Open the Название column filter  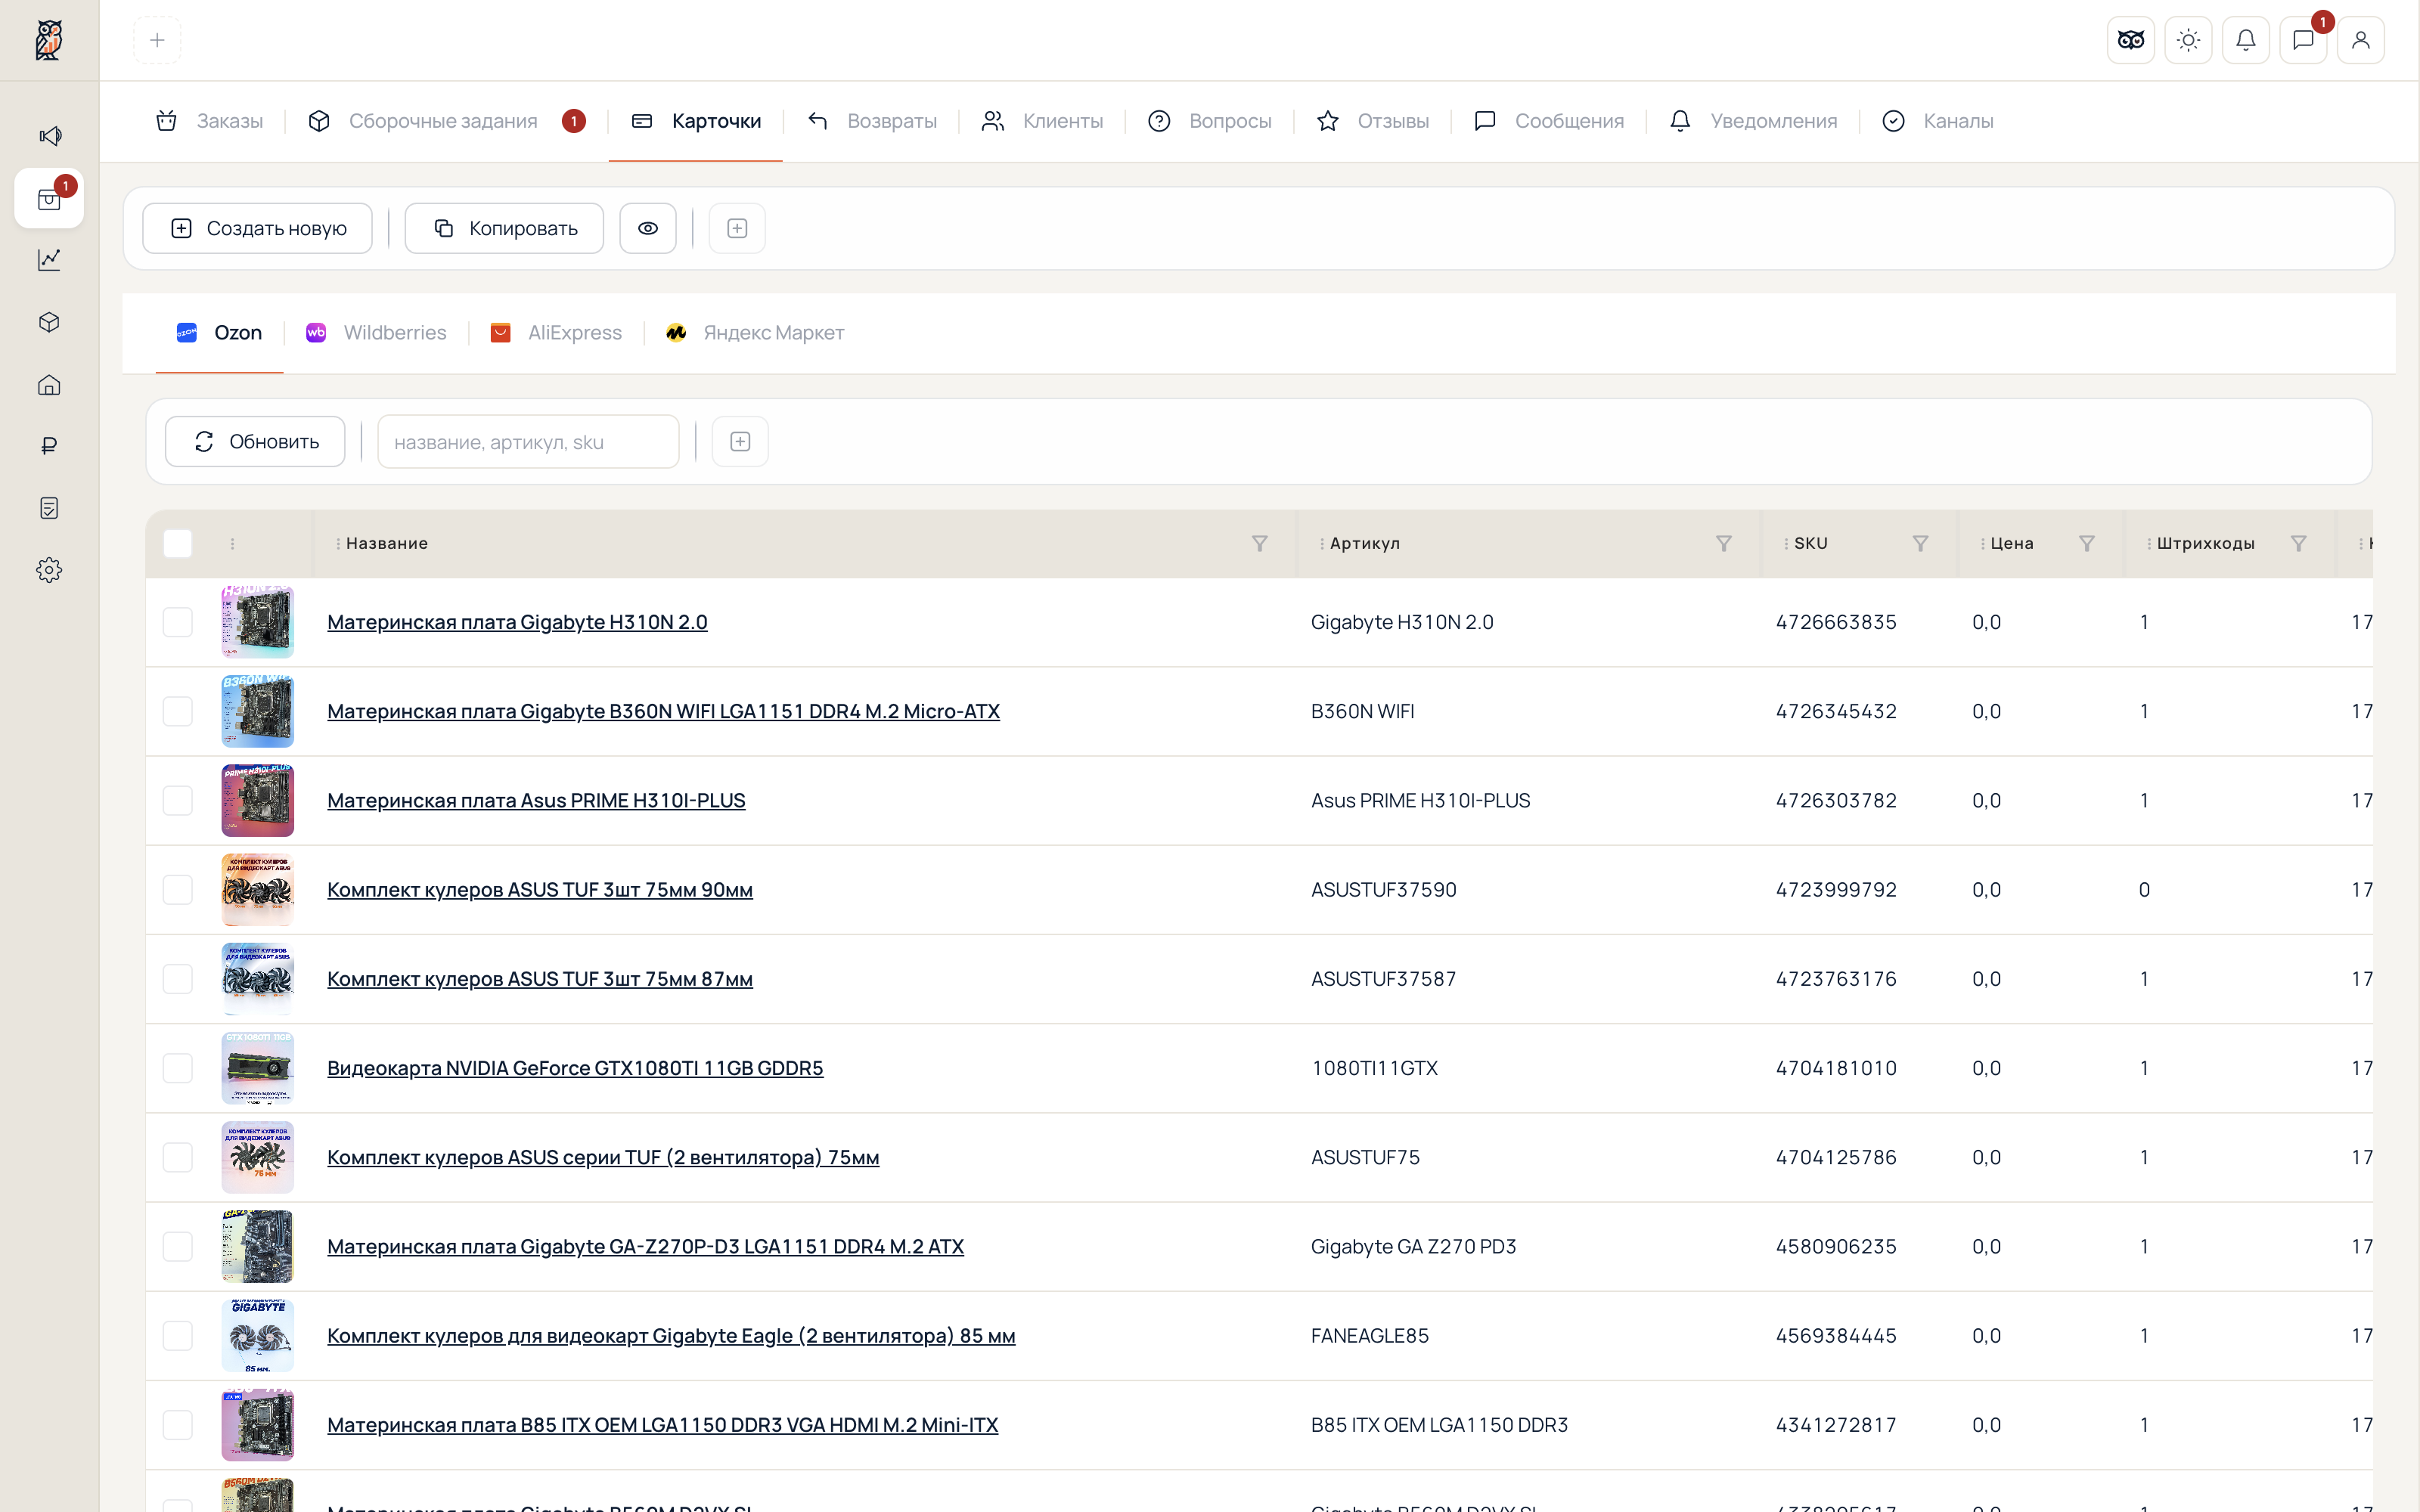click(x=1260, y=543)
